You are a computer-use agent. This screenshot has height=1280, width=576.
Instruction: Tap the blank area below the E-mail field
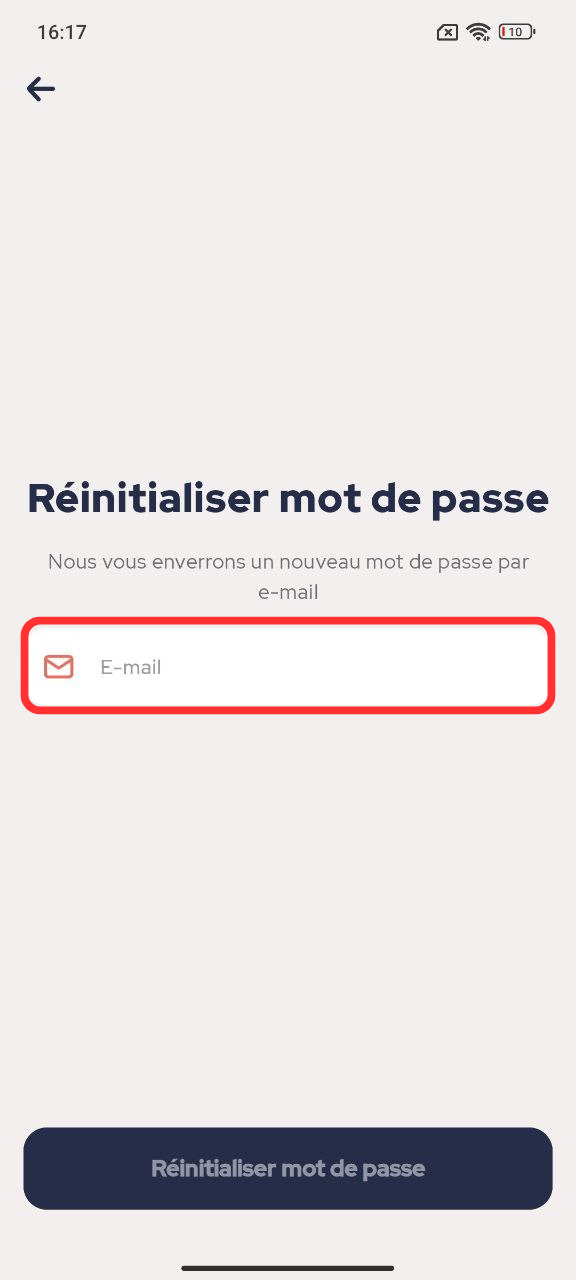click(288, 900)
